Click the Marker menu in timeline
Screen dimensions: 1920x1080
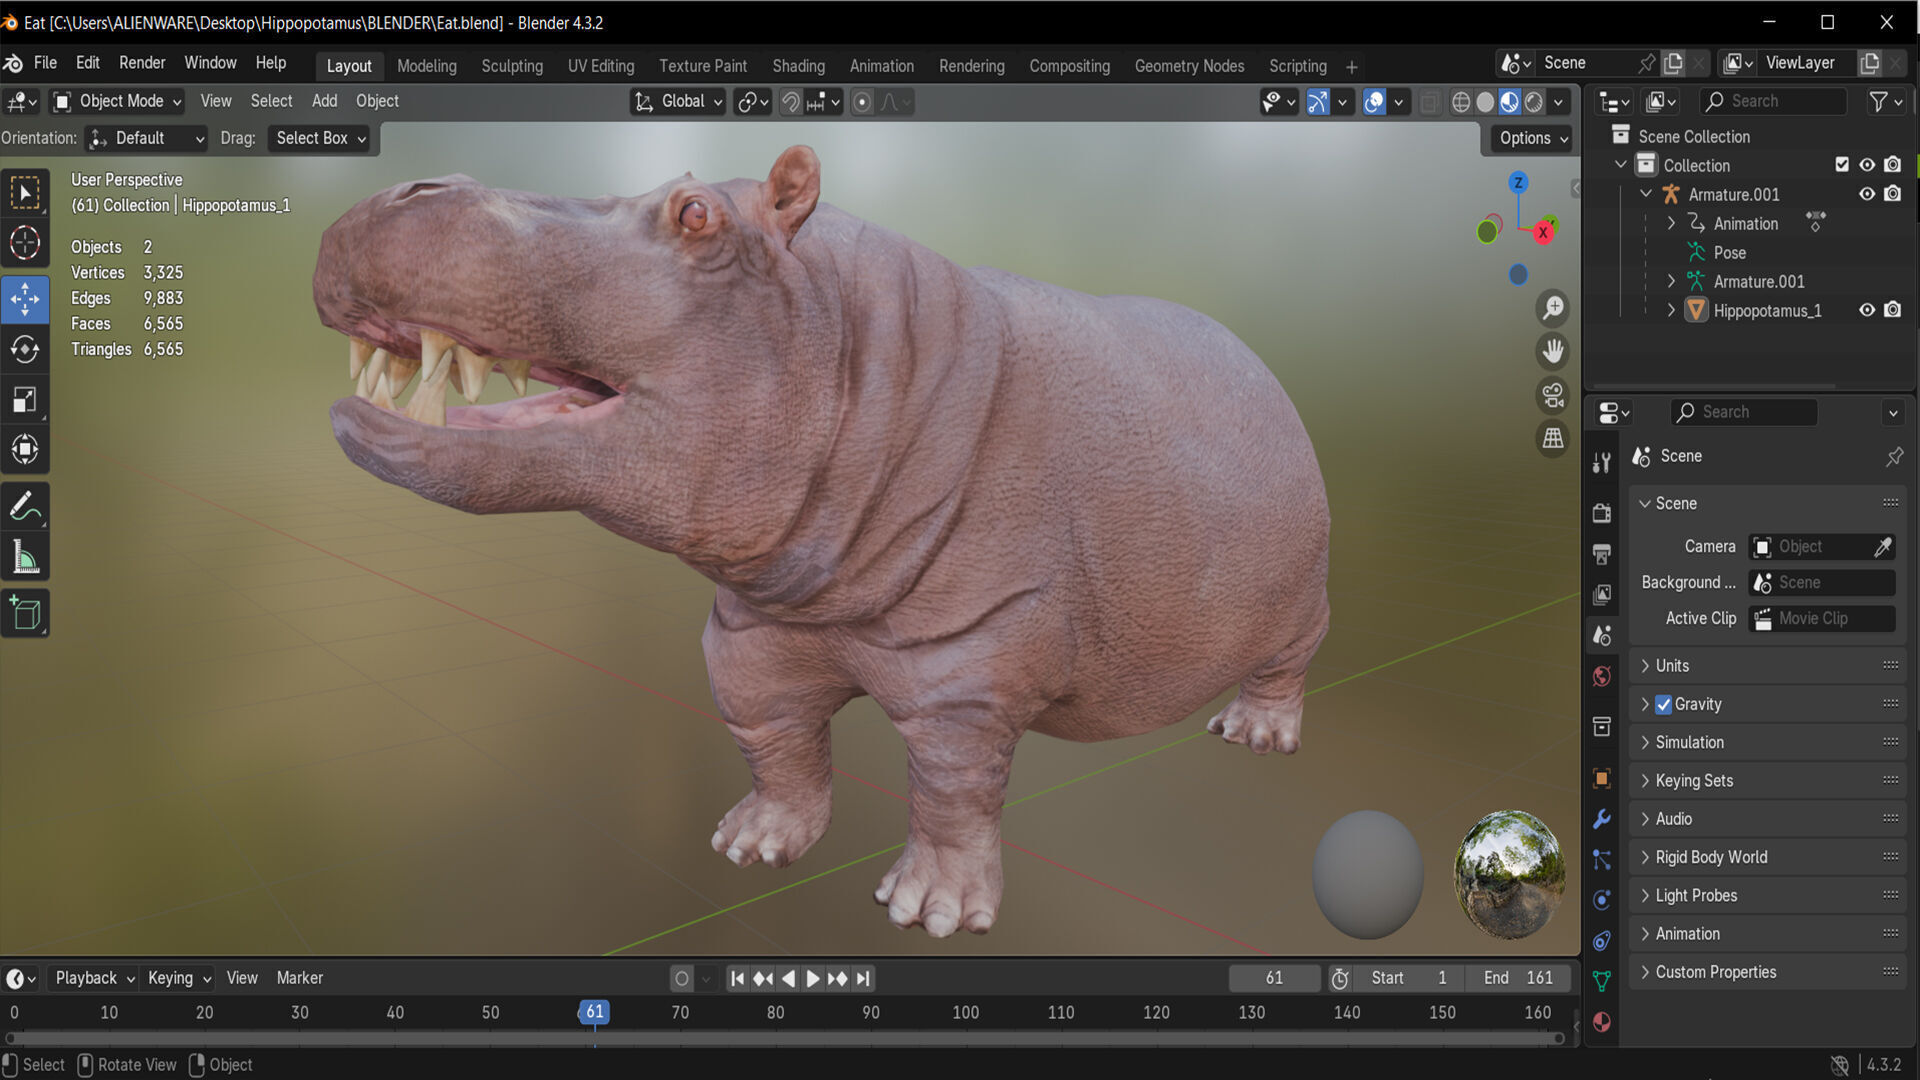(299, 978)
